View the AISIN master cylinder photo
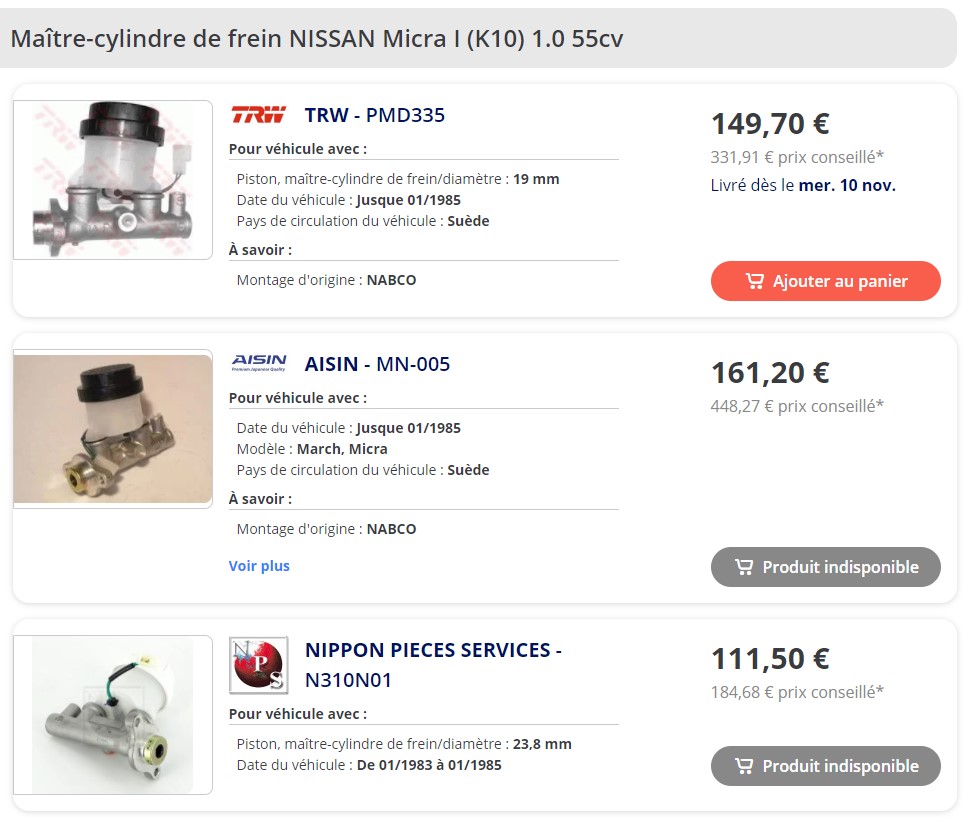Screen dimensions: 971x823 click(x=113, y=429)
